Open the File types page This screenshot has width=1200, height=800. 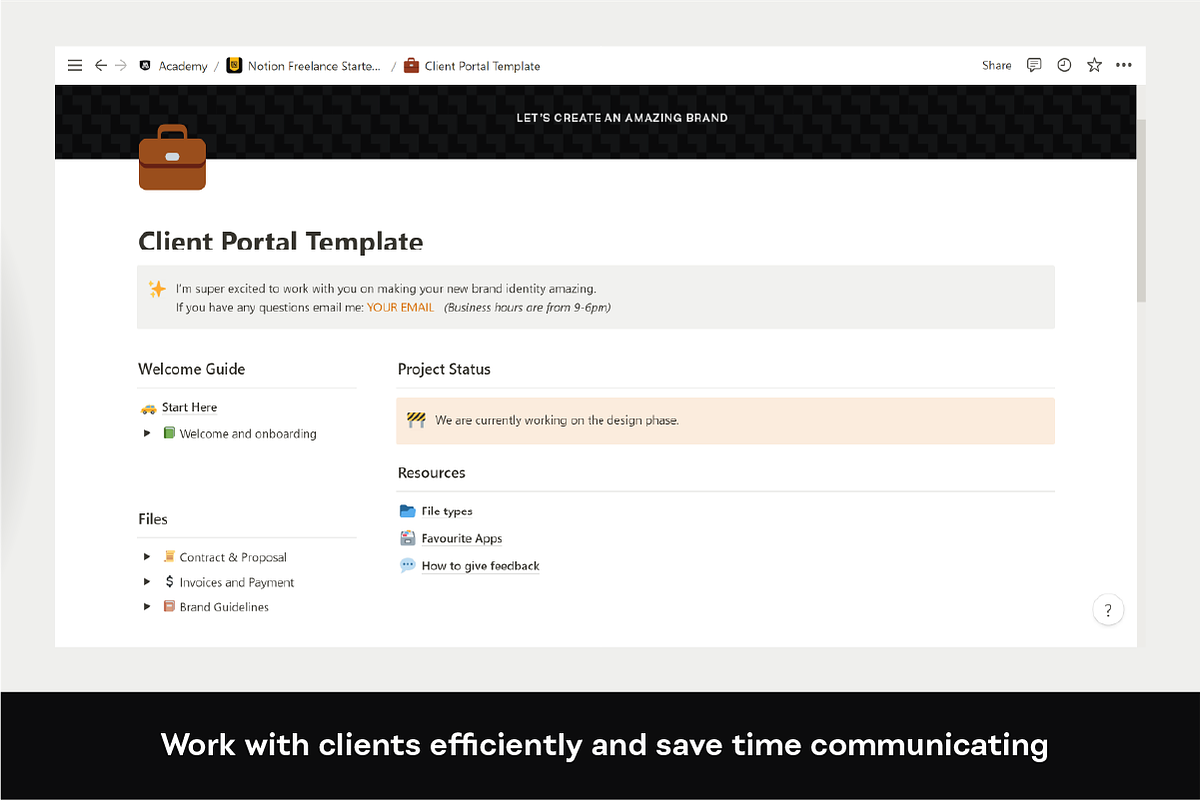pyautogui.click(x=446, y=511)
